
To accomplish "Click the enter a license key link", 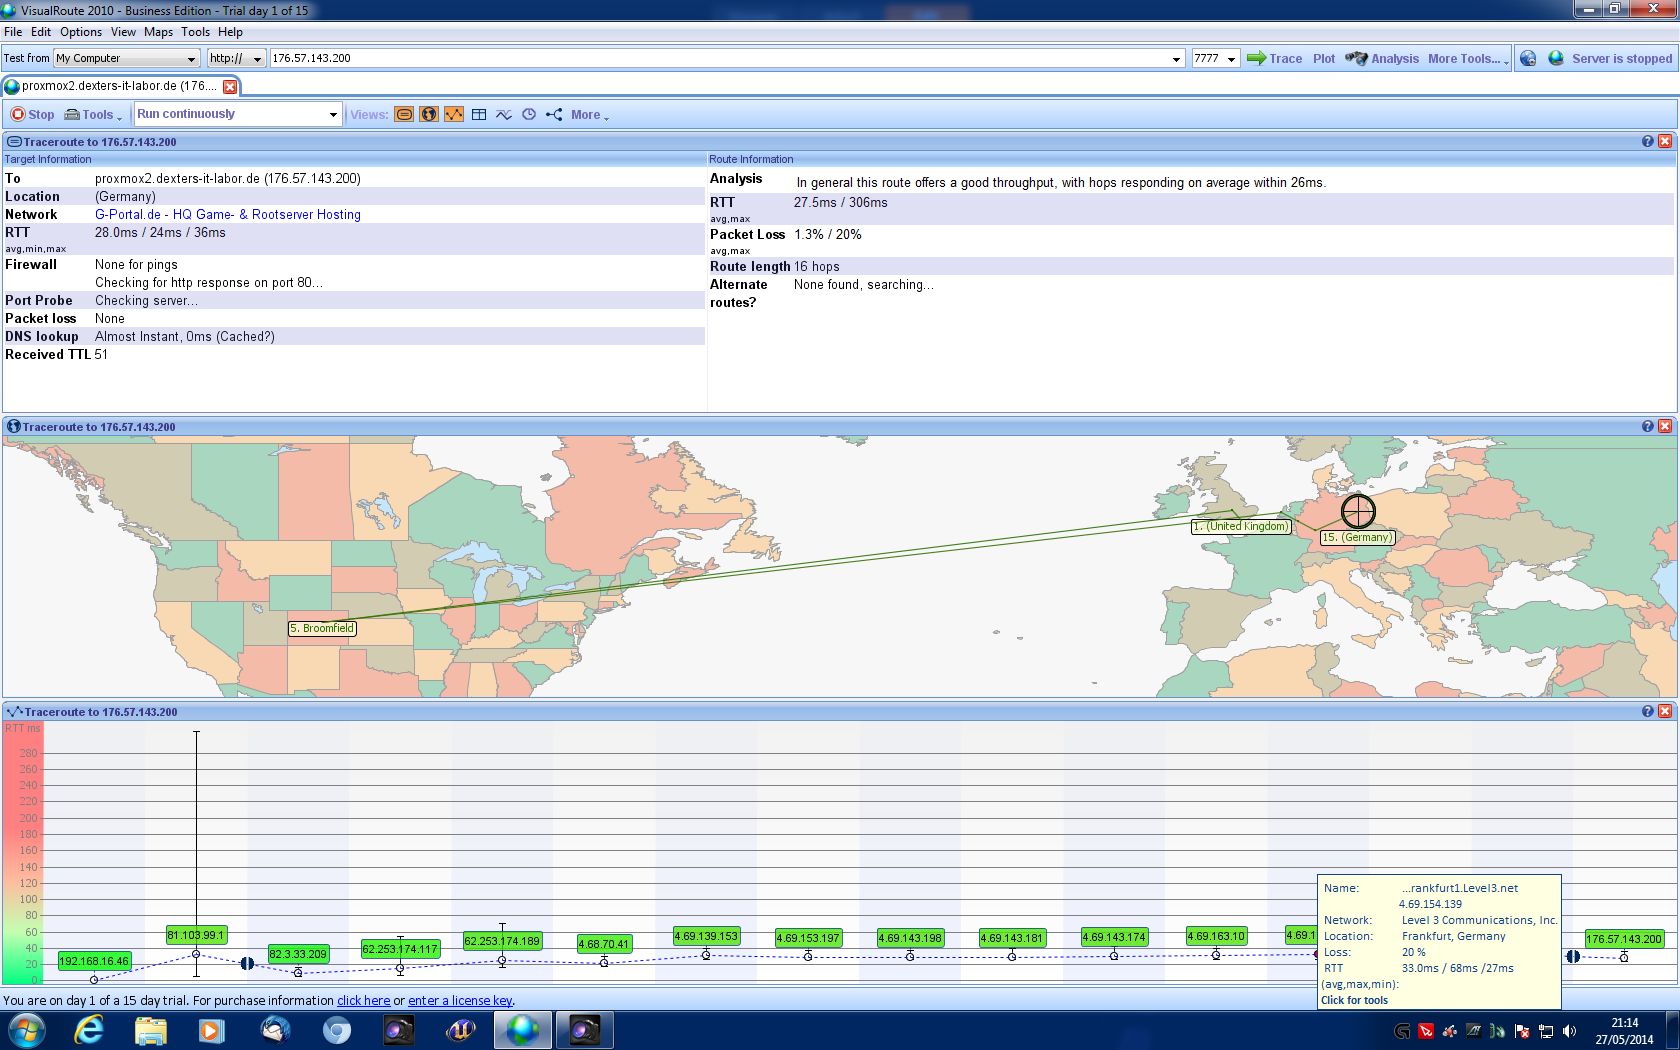I will (460, 1001).
